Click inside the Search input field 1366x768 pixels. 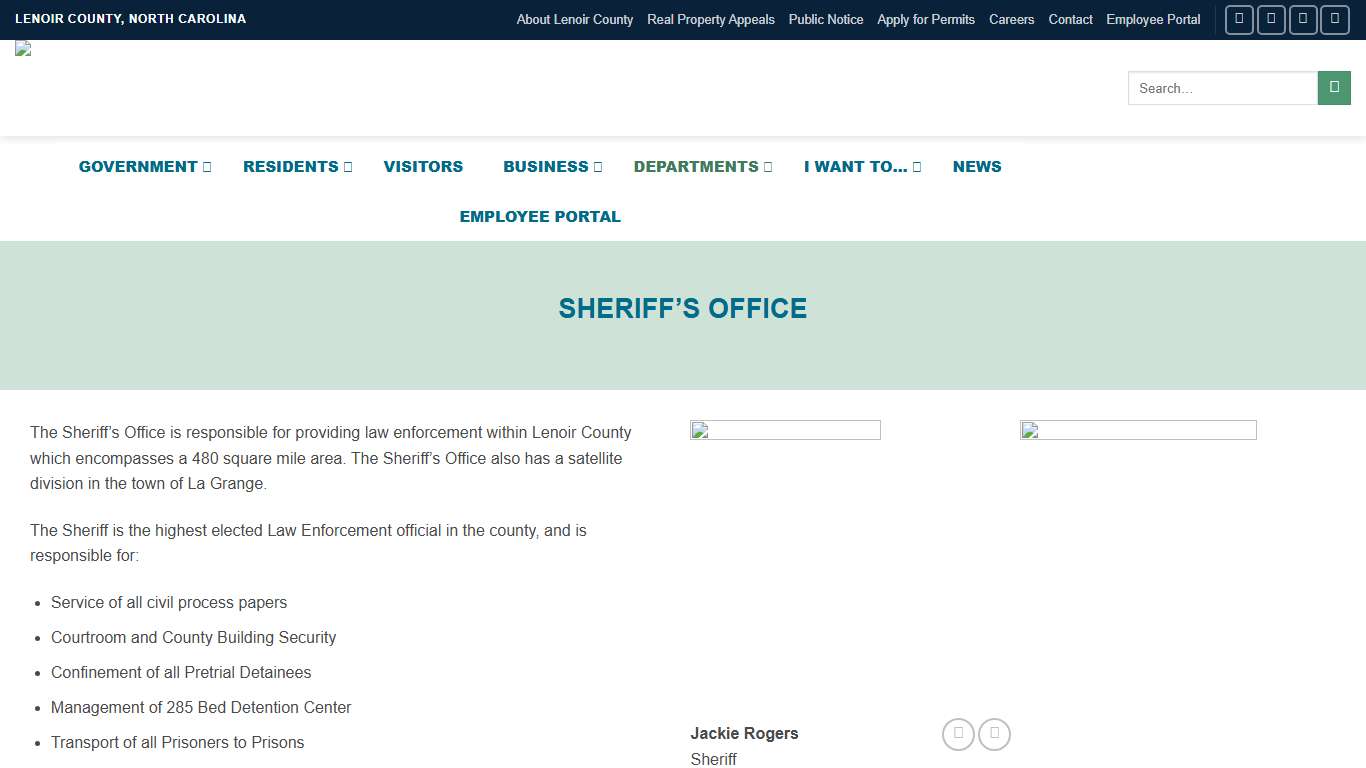[1220, 88]
